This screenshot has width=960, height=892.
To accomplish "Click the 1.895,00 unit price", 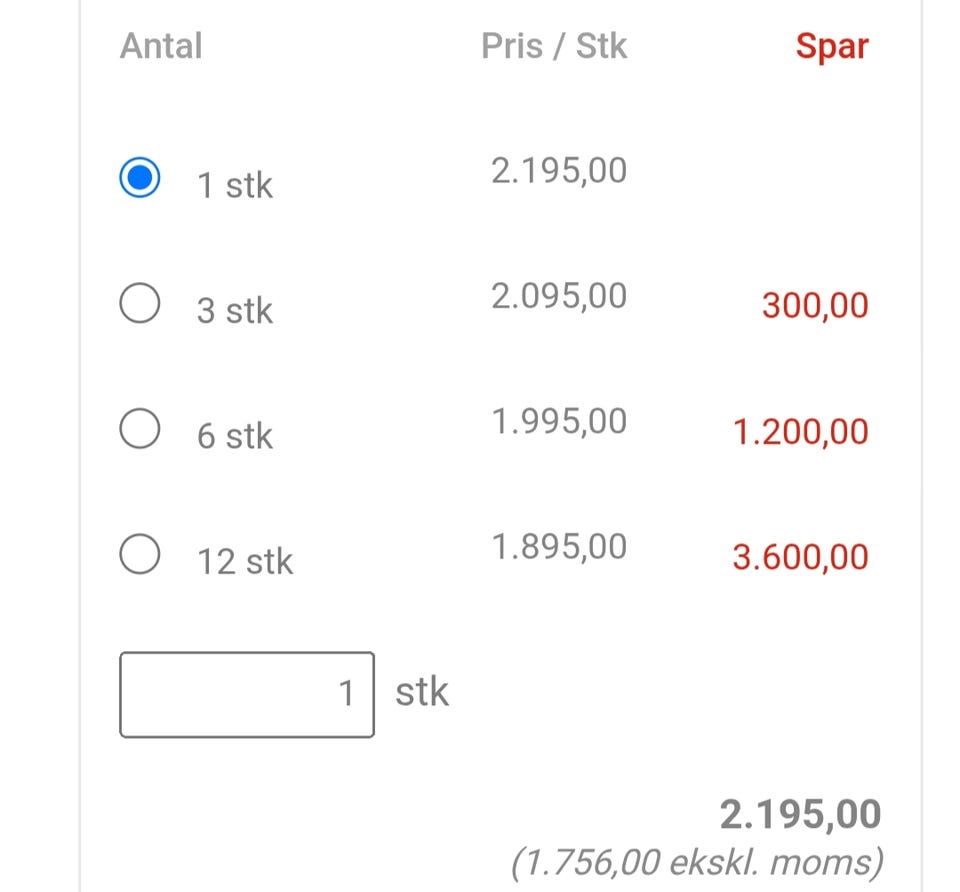I will tap(559, 546).
